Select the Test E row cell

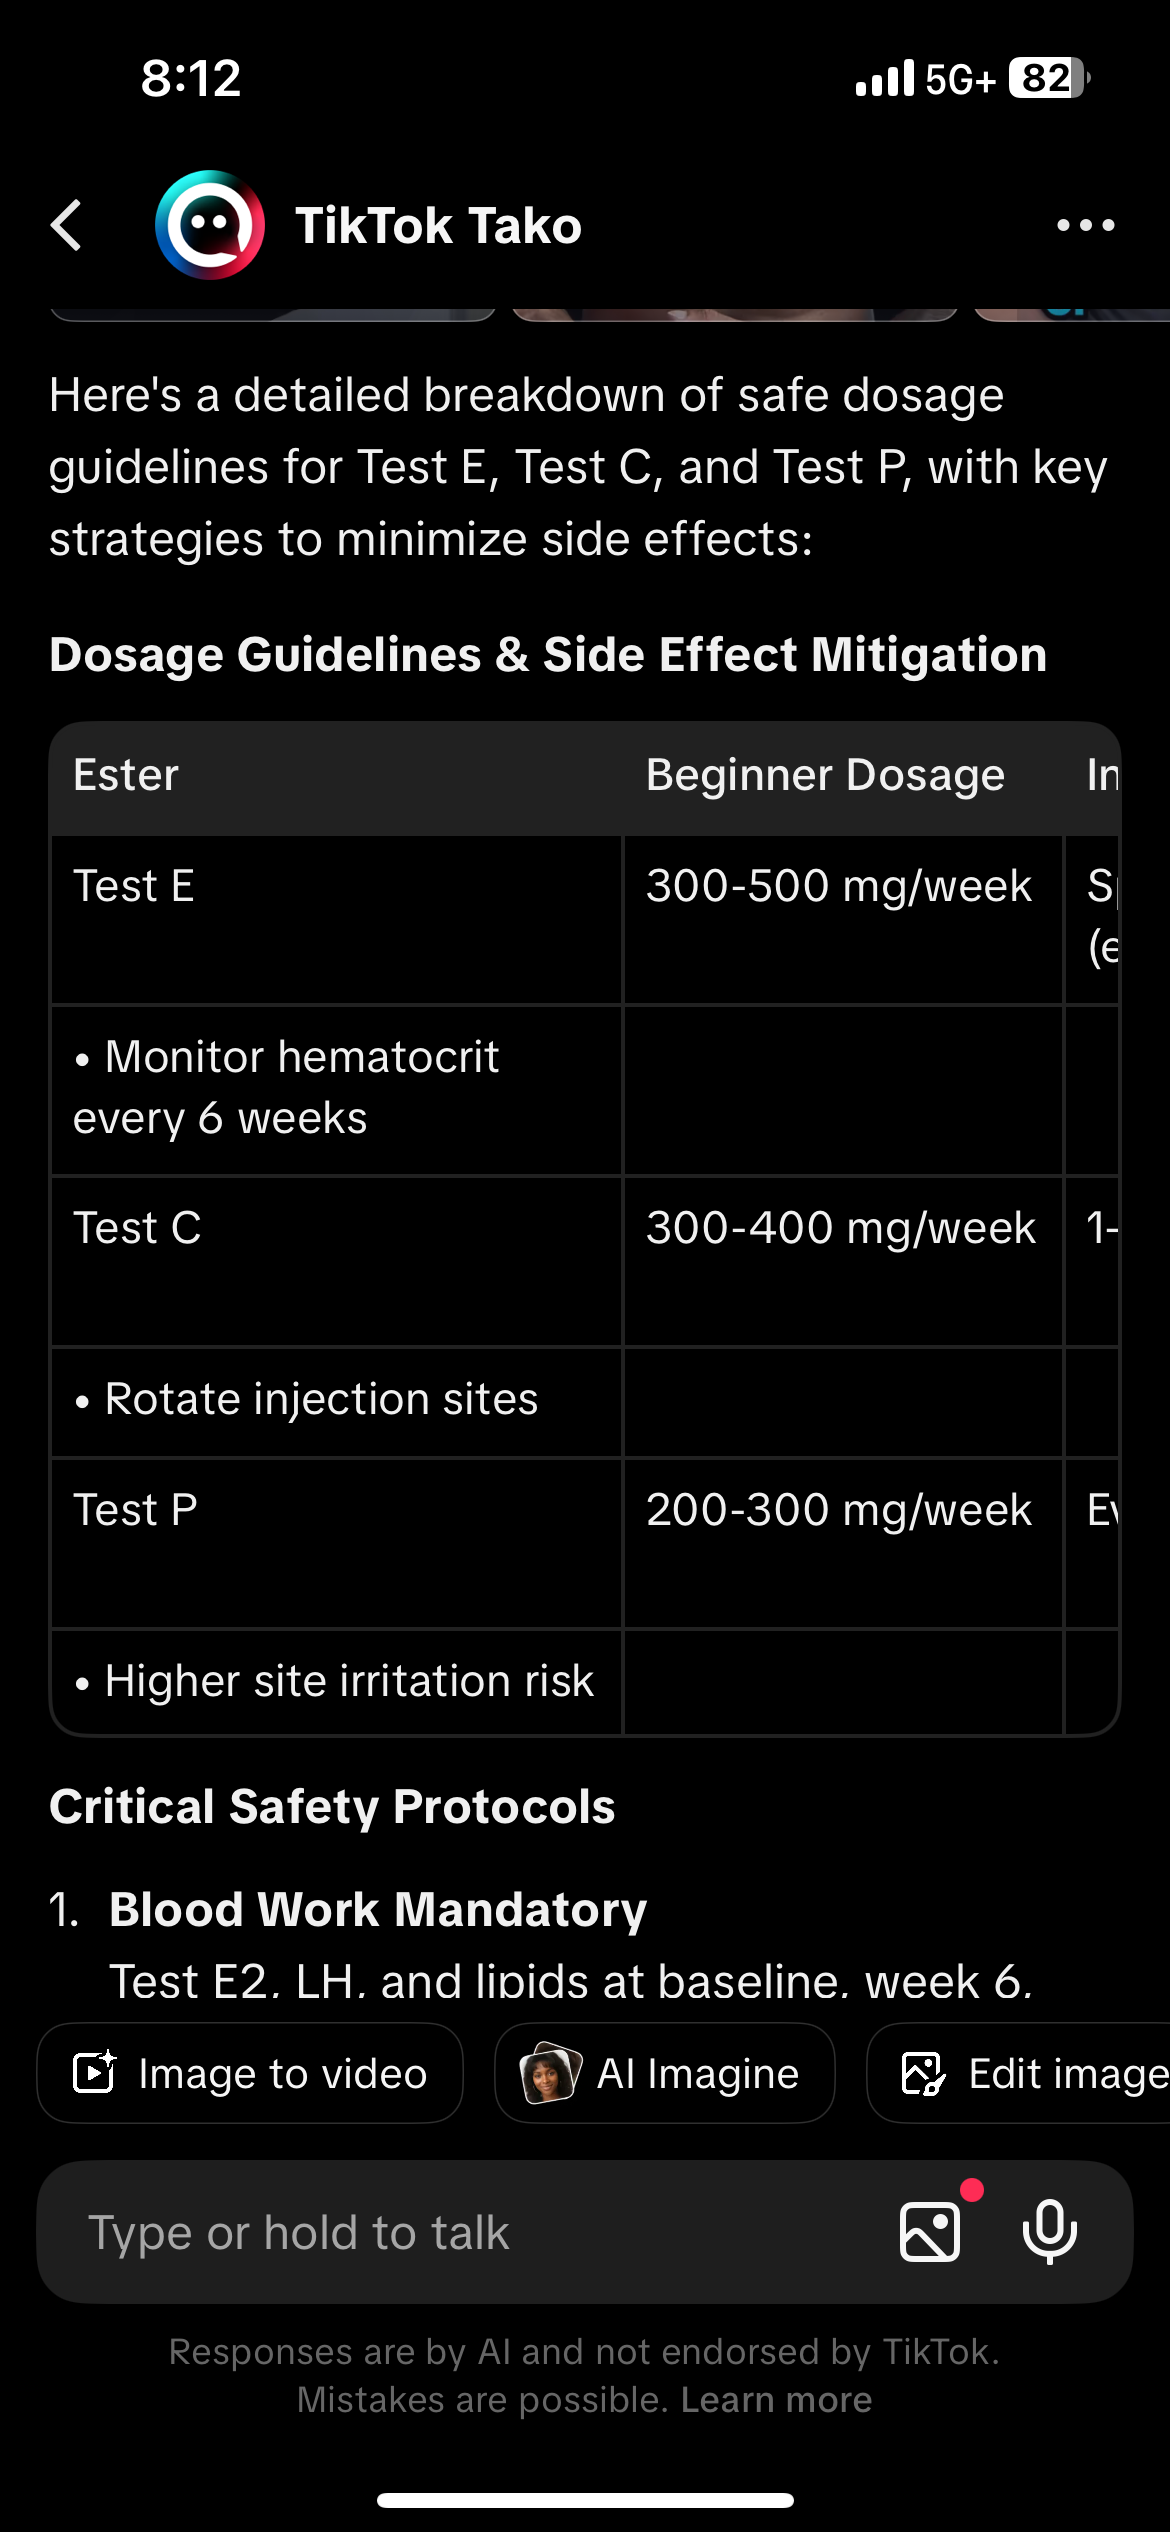pos(134,886)
